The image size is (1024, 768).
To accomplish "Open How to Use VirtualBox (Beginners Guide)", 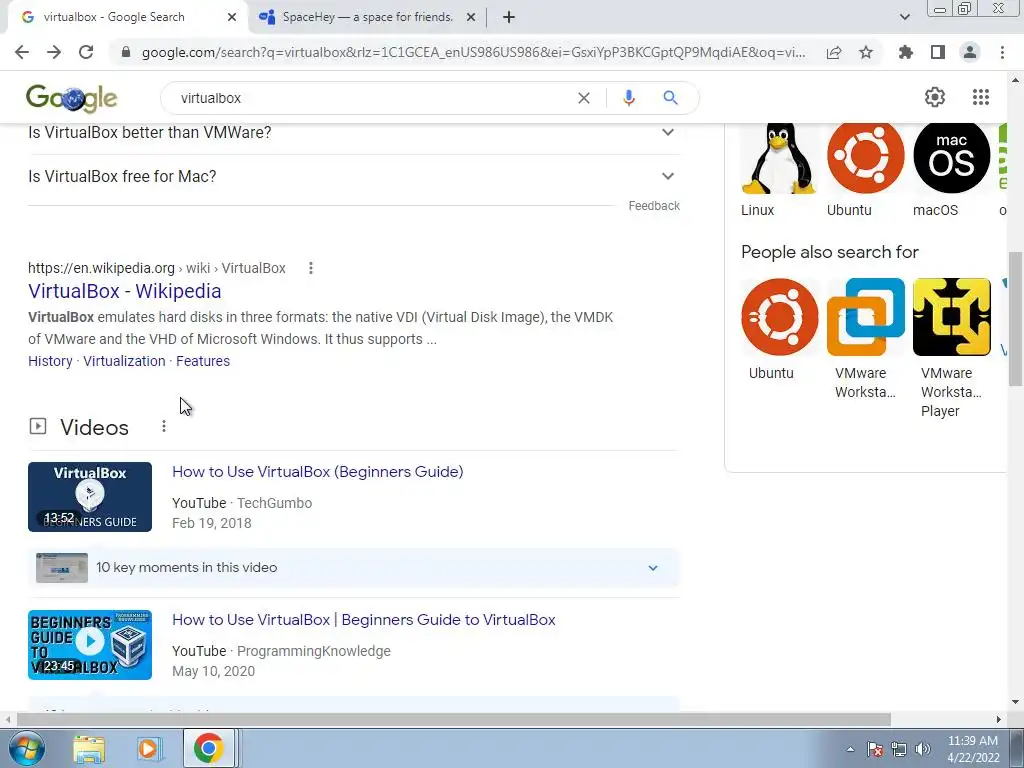I will pos(317,472).
